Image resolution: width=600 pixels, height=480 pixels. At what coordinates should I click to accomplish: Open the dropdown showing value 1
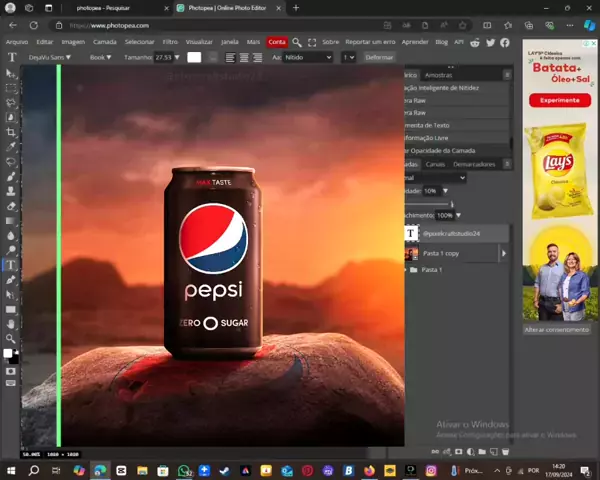[x=348, y=57]
